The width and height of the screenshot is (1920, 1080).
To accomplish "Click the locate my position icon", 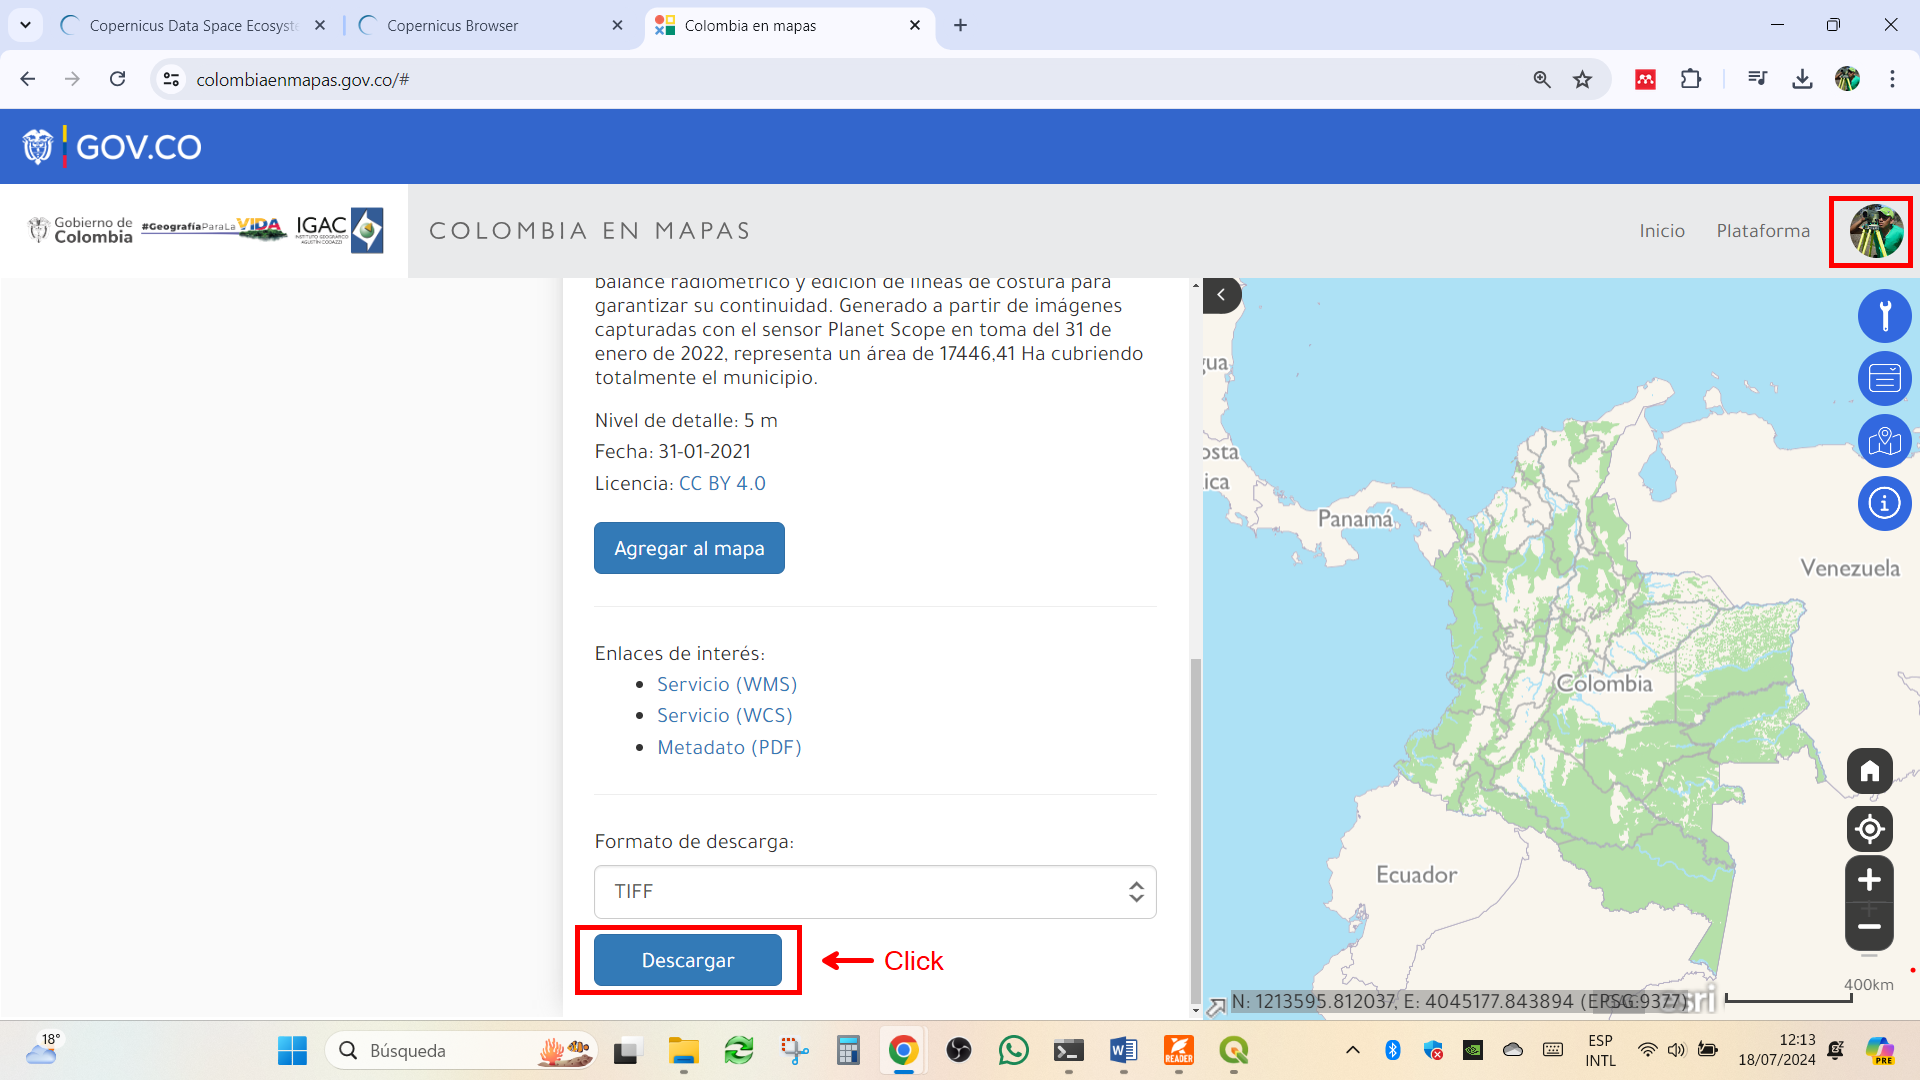I will [1869, 829].
